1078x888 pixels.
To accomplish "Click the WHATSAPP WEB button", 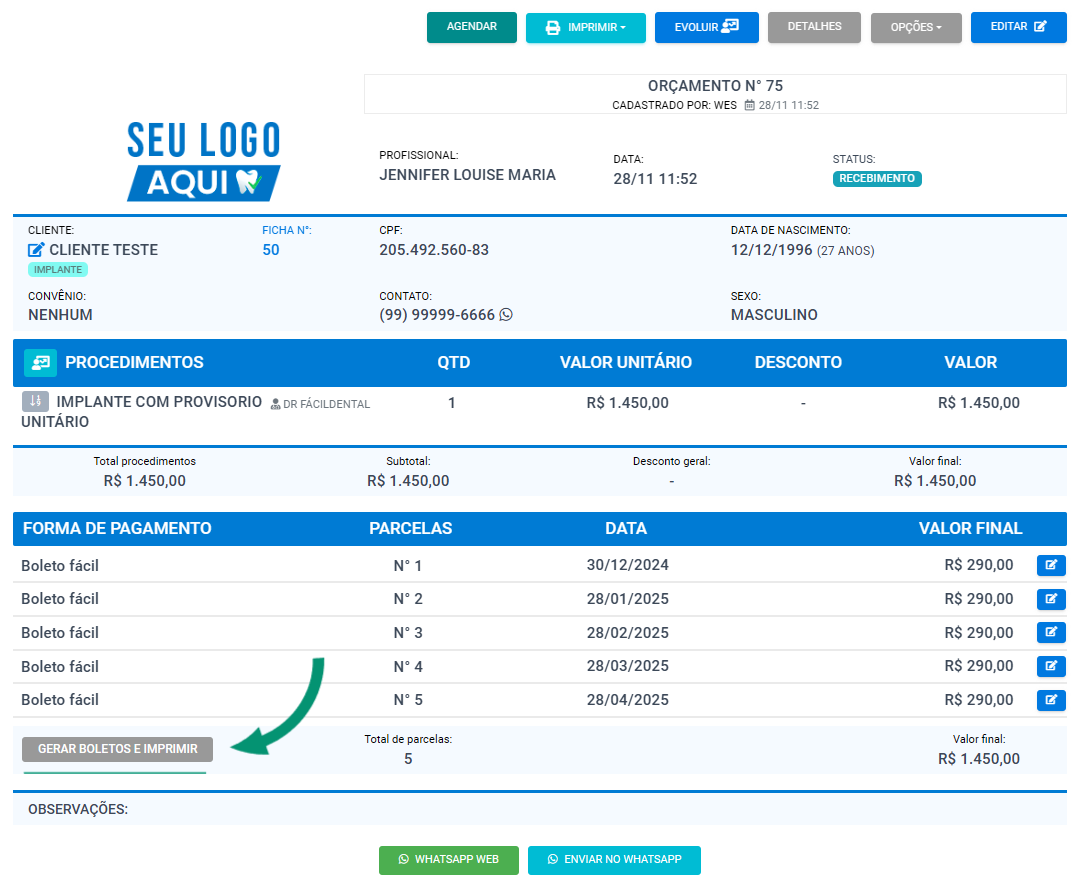I will [x=448, y=860].
